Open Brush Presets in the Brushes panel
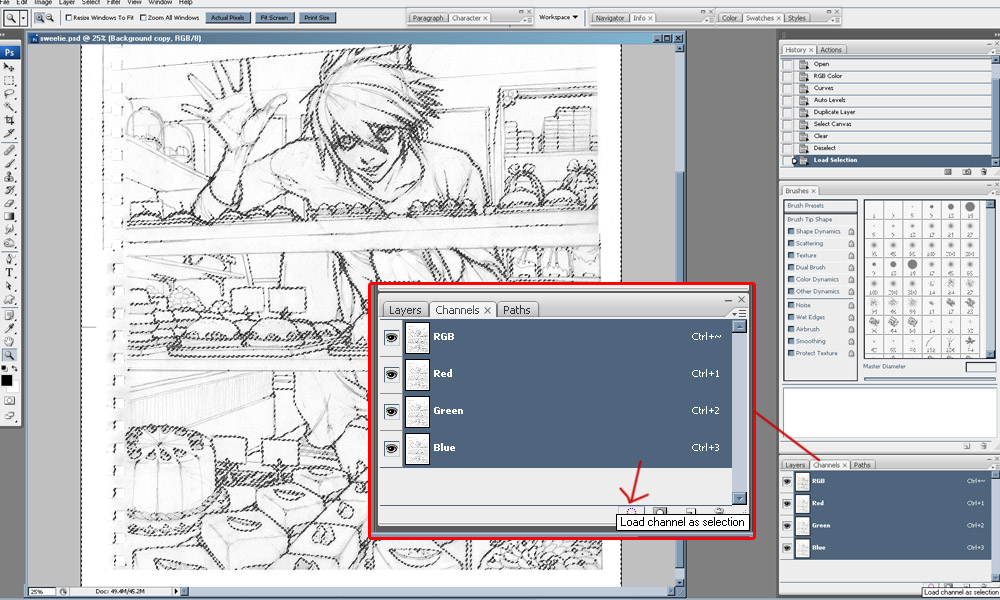Screen dimensions: 1000x600 (x=820, y=206)
